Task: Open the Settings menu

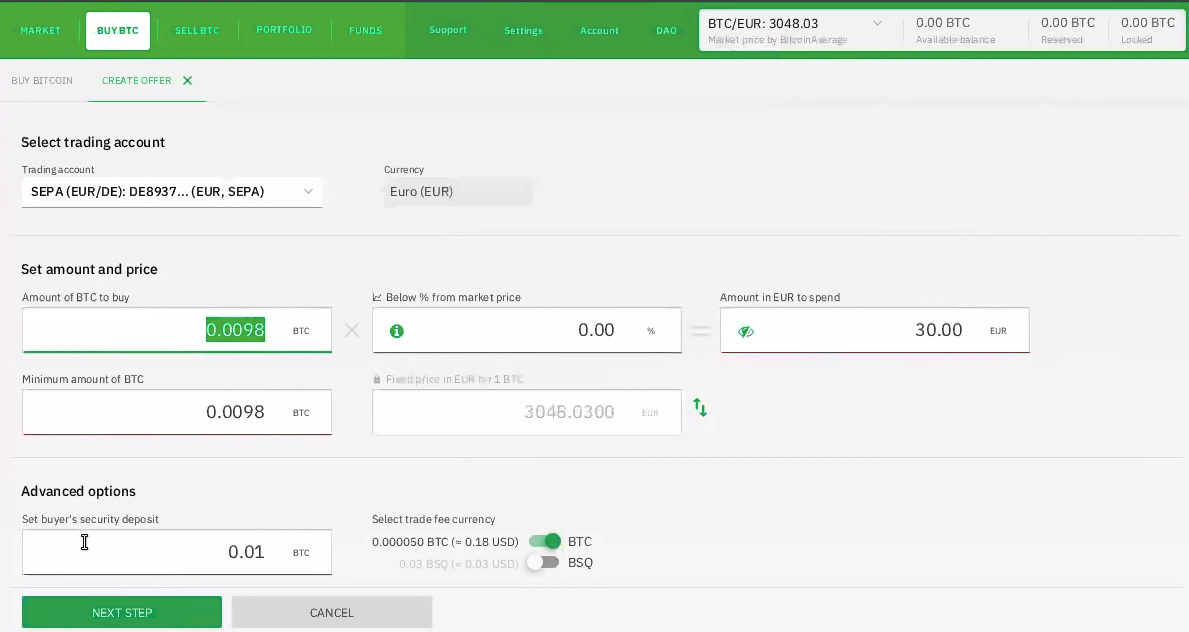Action: pos(523,30)
